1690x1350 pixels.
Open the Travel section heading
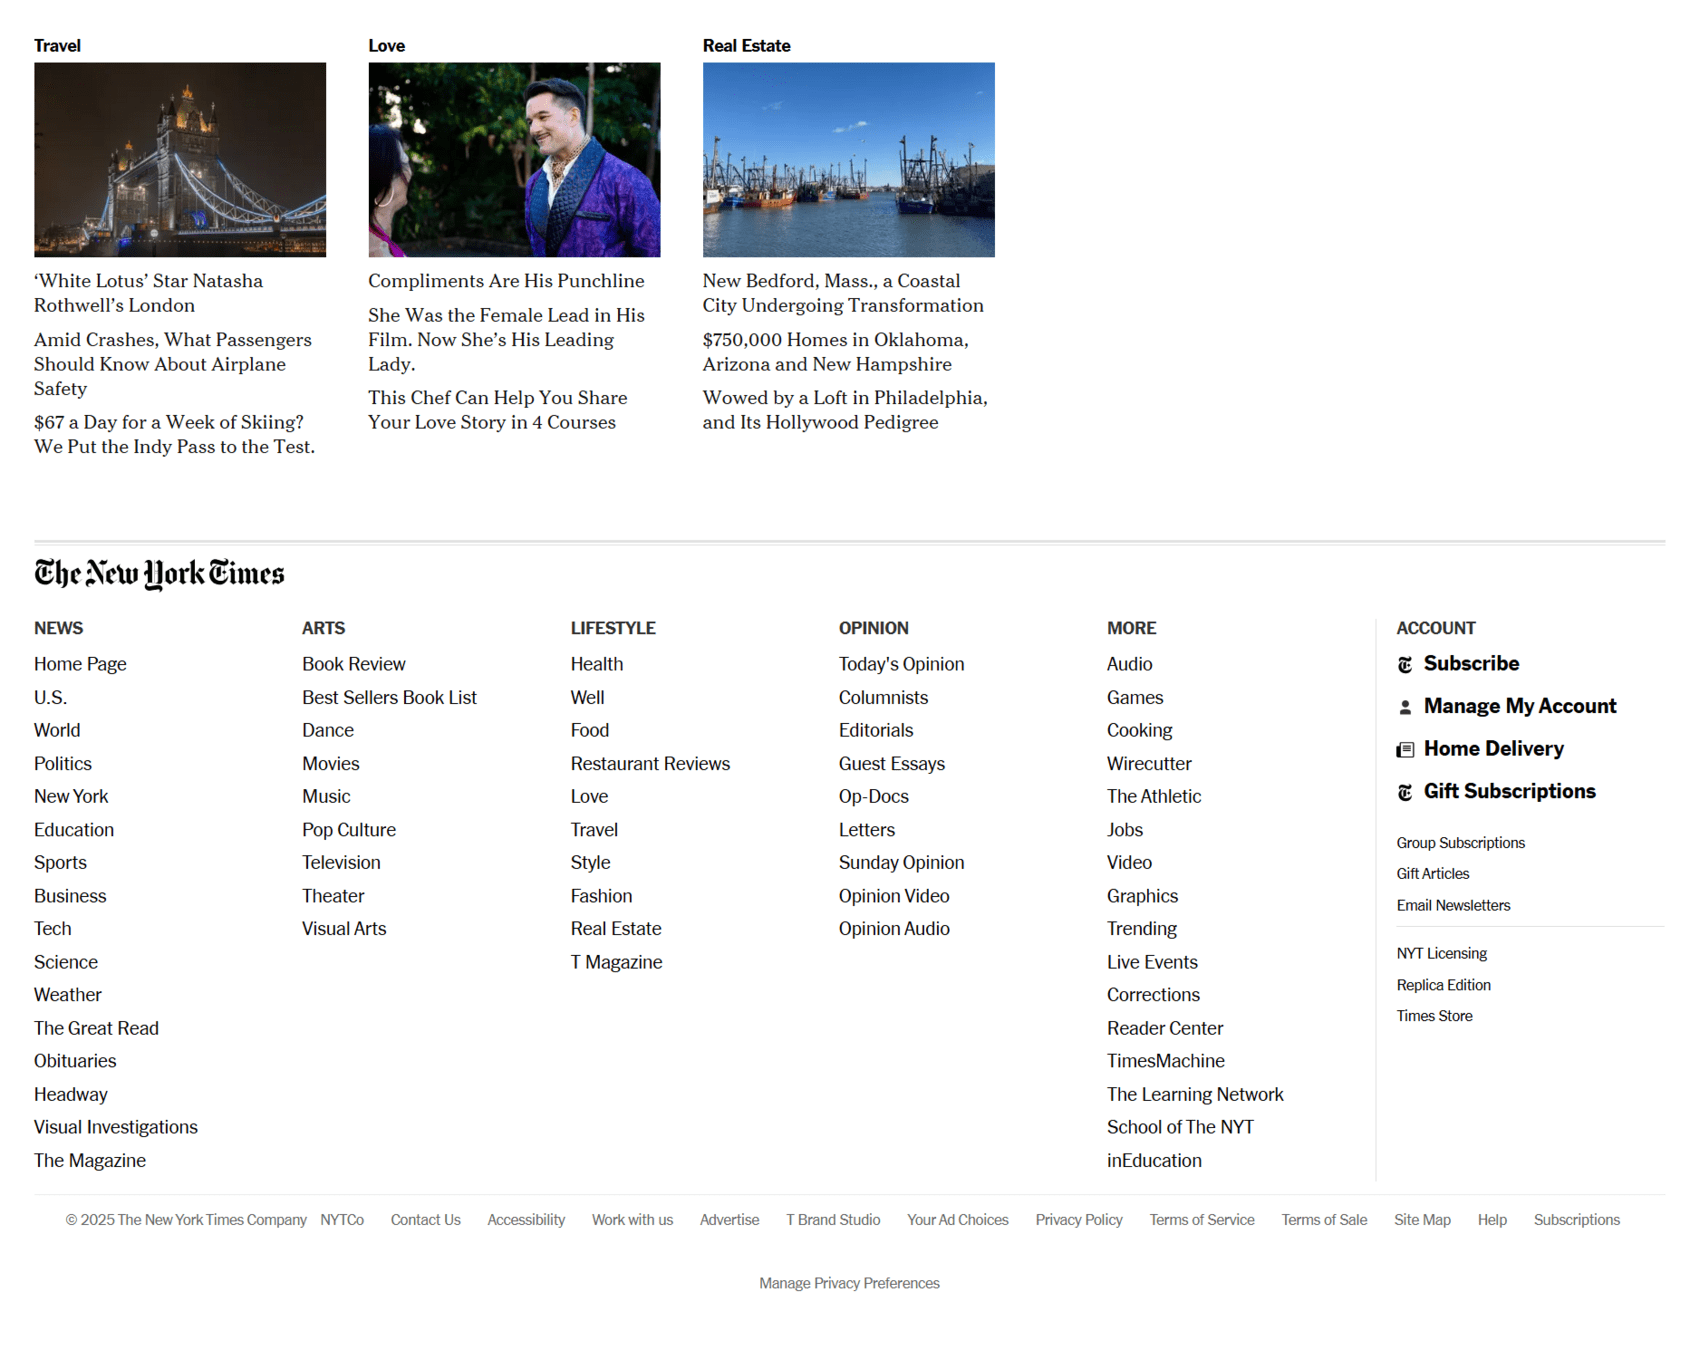[x=57, y=46]
